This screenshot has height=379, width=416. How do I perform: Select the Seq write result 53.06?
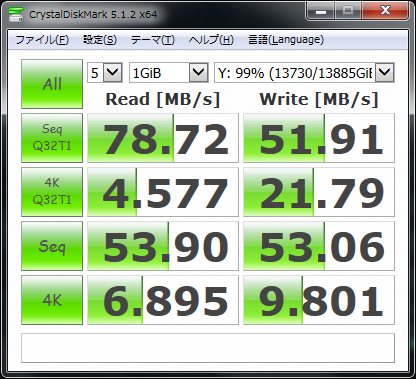click(319, 246)
